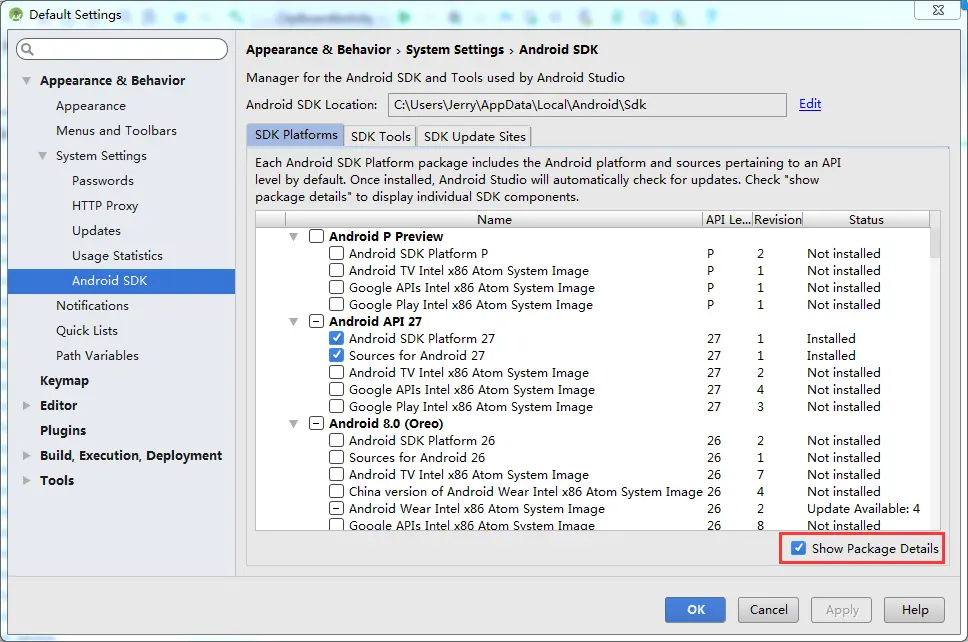Open Notifications settings

pos(93,306)
